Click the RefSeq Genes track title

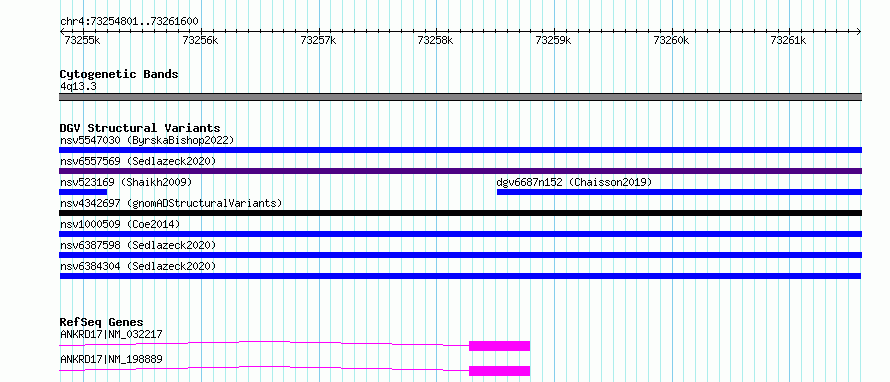pyautogui.click(x=102, y=322)
